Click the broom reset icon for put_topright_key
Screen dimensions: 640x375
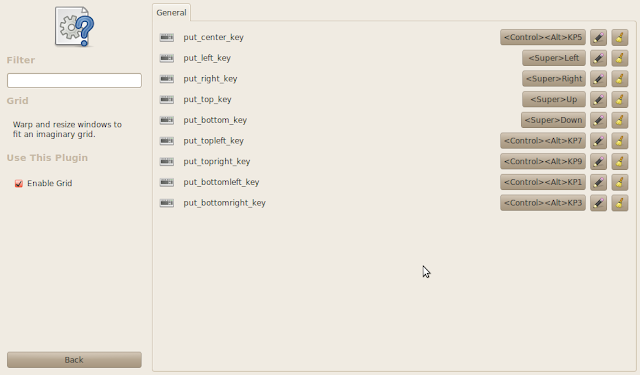tap(620, 162)
